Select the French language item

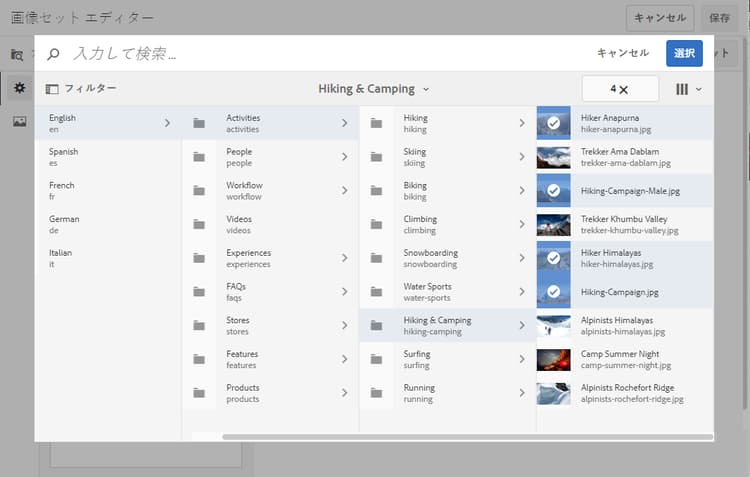click(108, 190)
